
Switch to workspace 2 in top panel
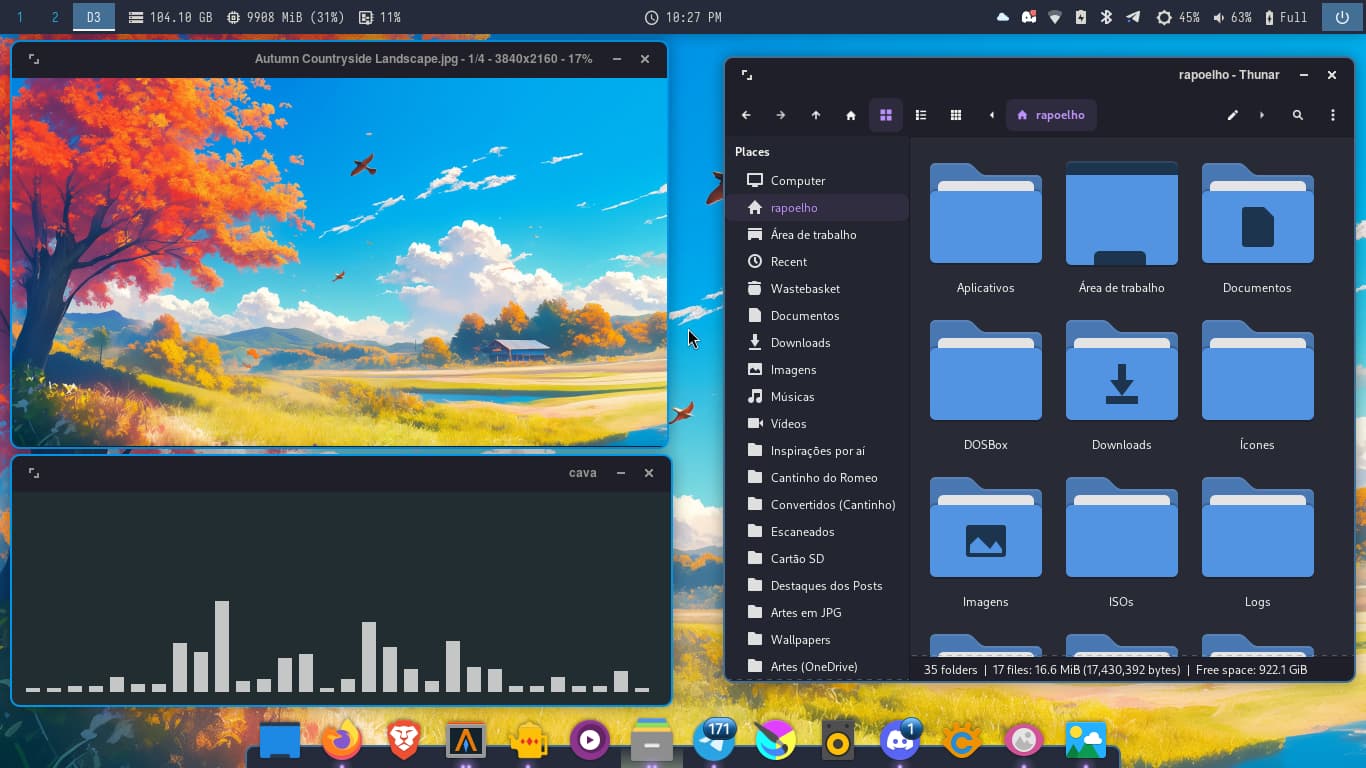tap(55, 17)
